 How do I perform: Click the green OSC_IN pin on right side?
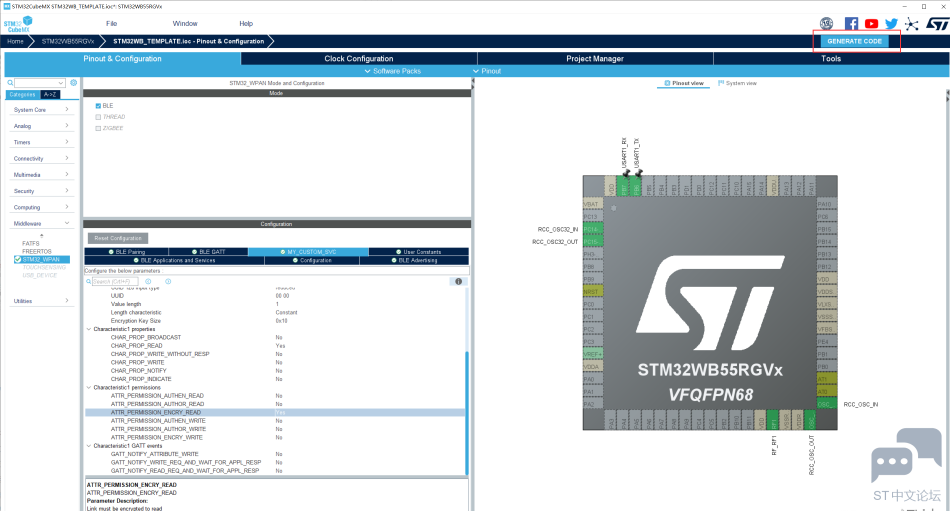click(826, 404)
